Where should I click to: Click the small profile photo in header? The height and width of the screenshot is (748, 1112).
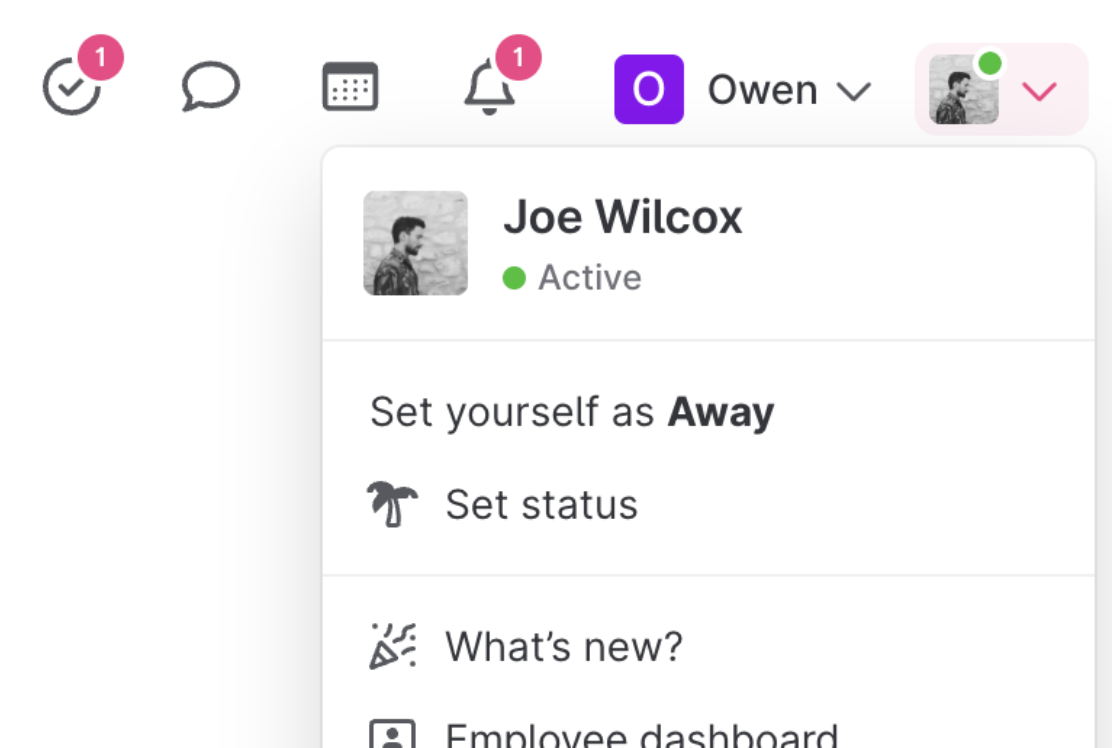tap(963, 90)
